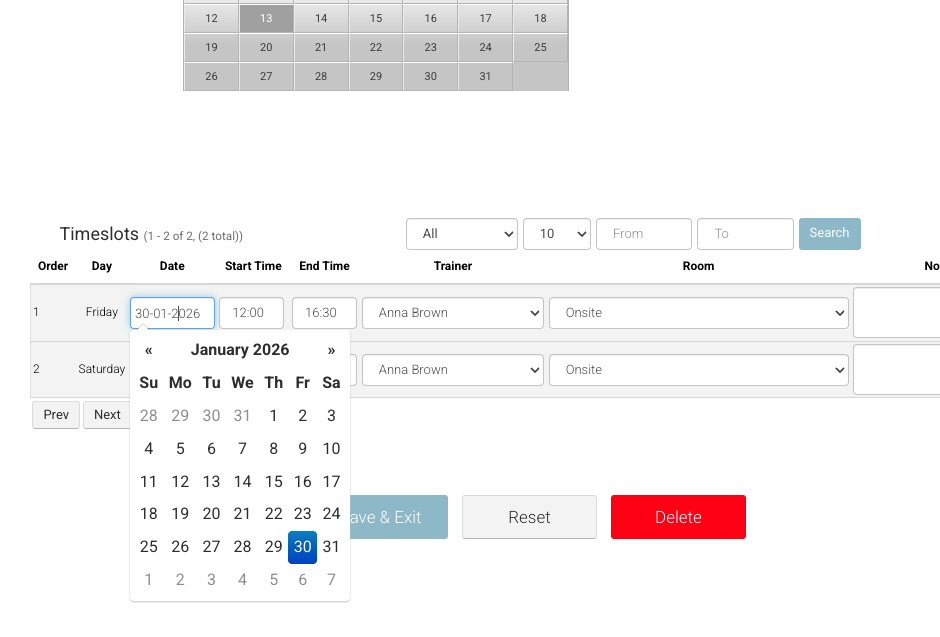Click Friday's Start Time field showing 12:00

[250, 312]
